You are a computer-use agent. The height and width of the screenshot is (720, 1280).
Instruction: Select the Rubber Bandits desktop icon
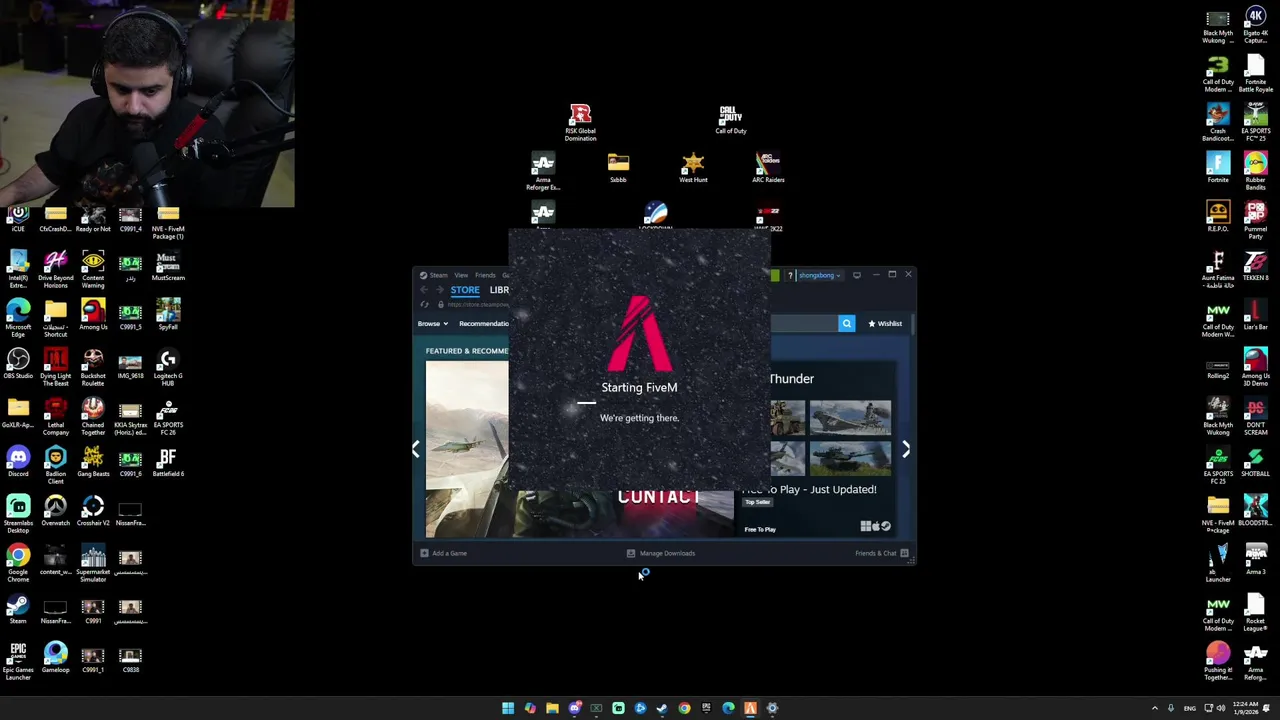1256,171
